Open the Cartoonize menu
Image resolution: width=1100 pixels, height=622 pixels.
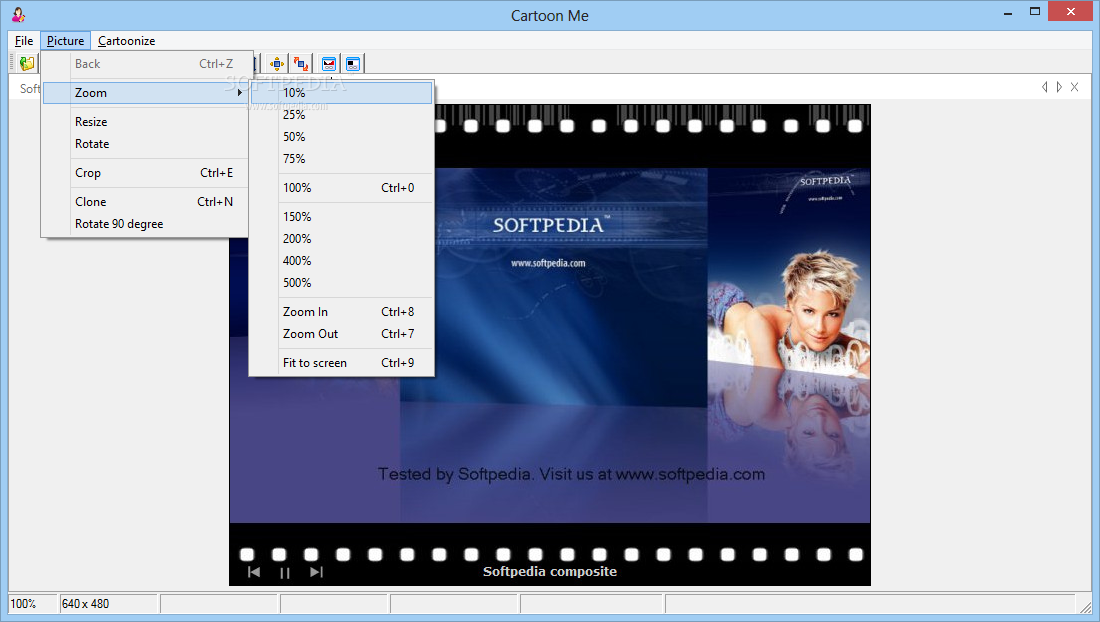pos(126,41)
